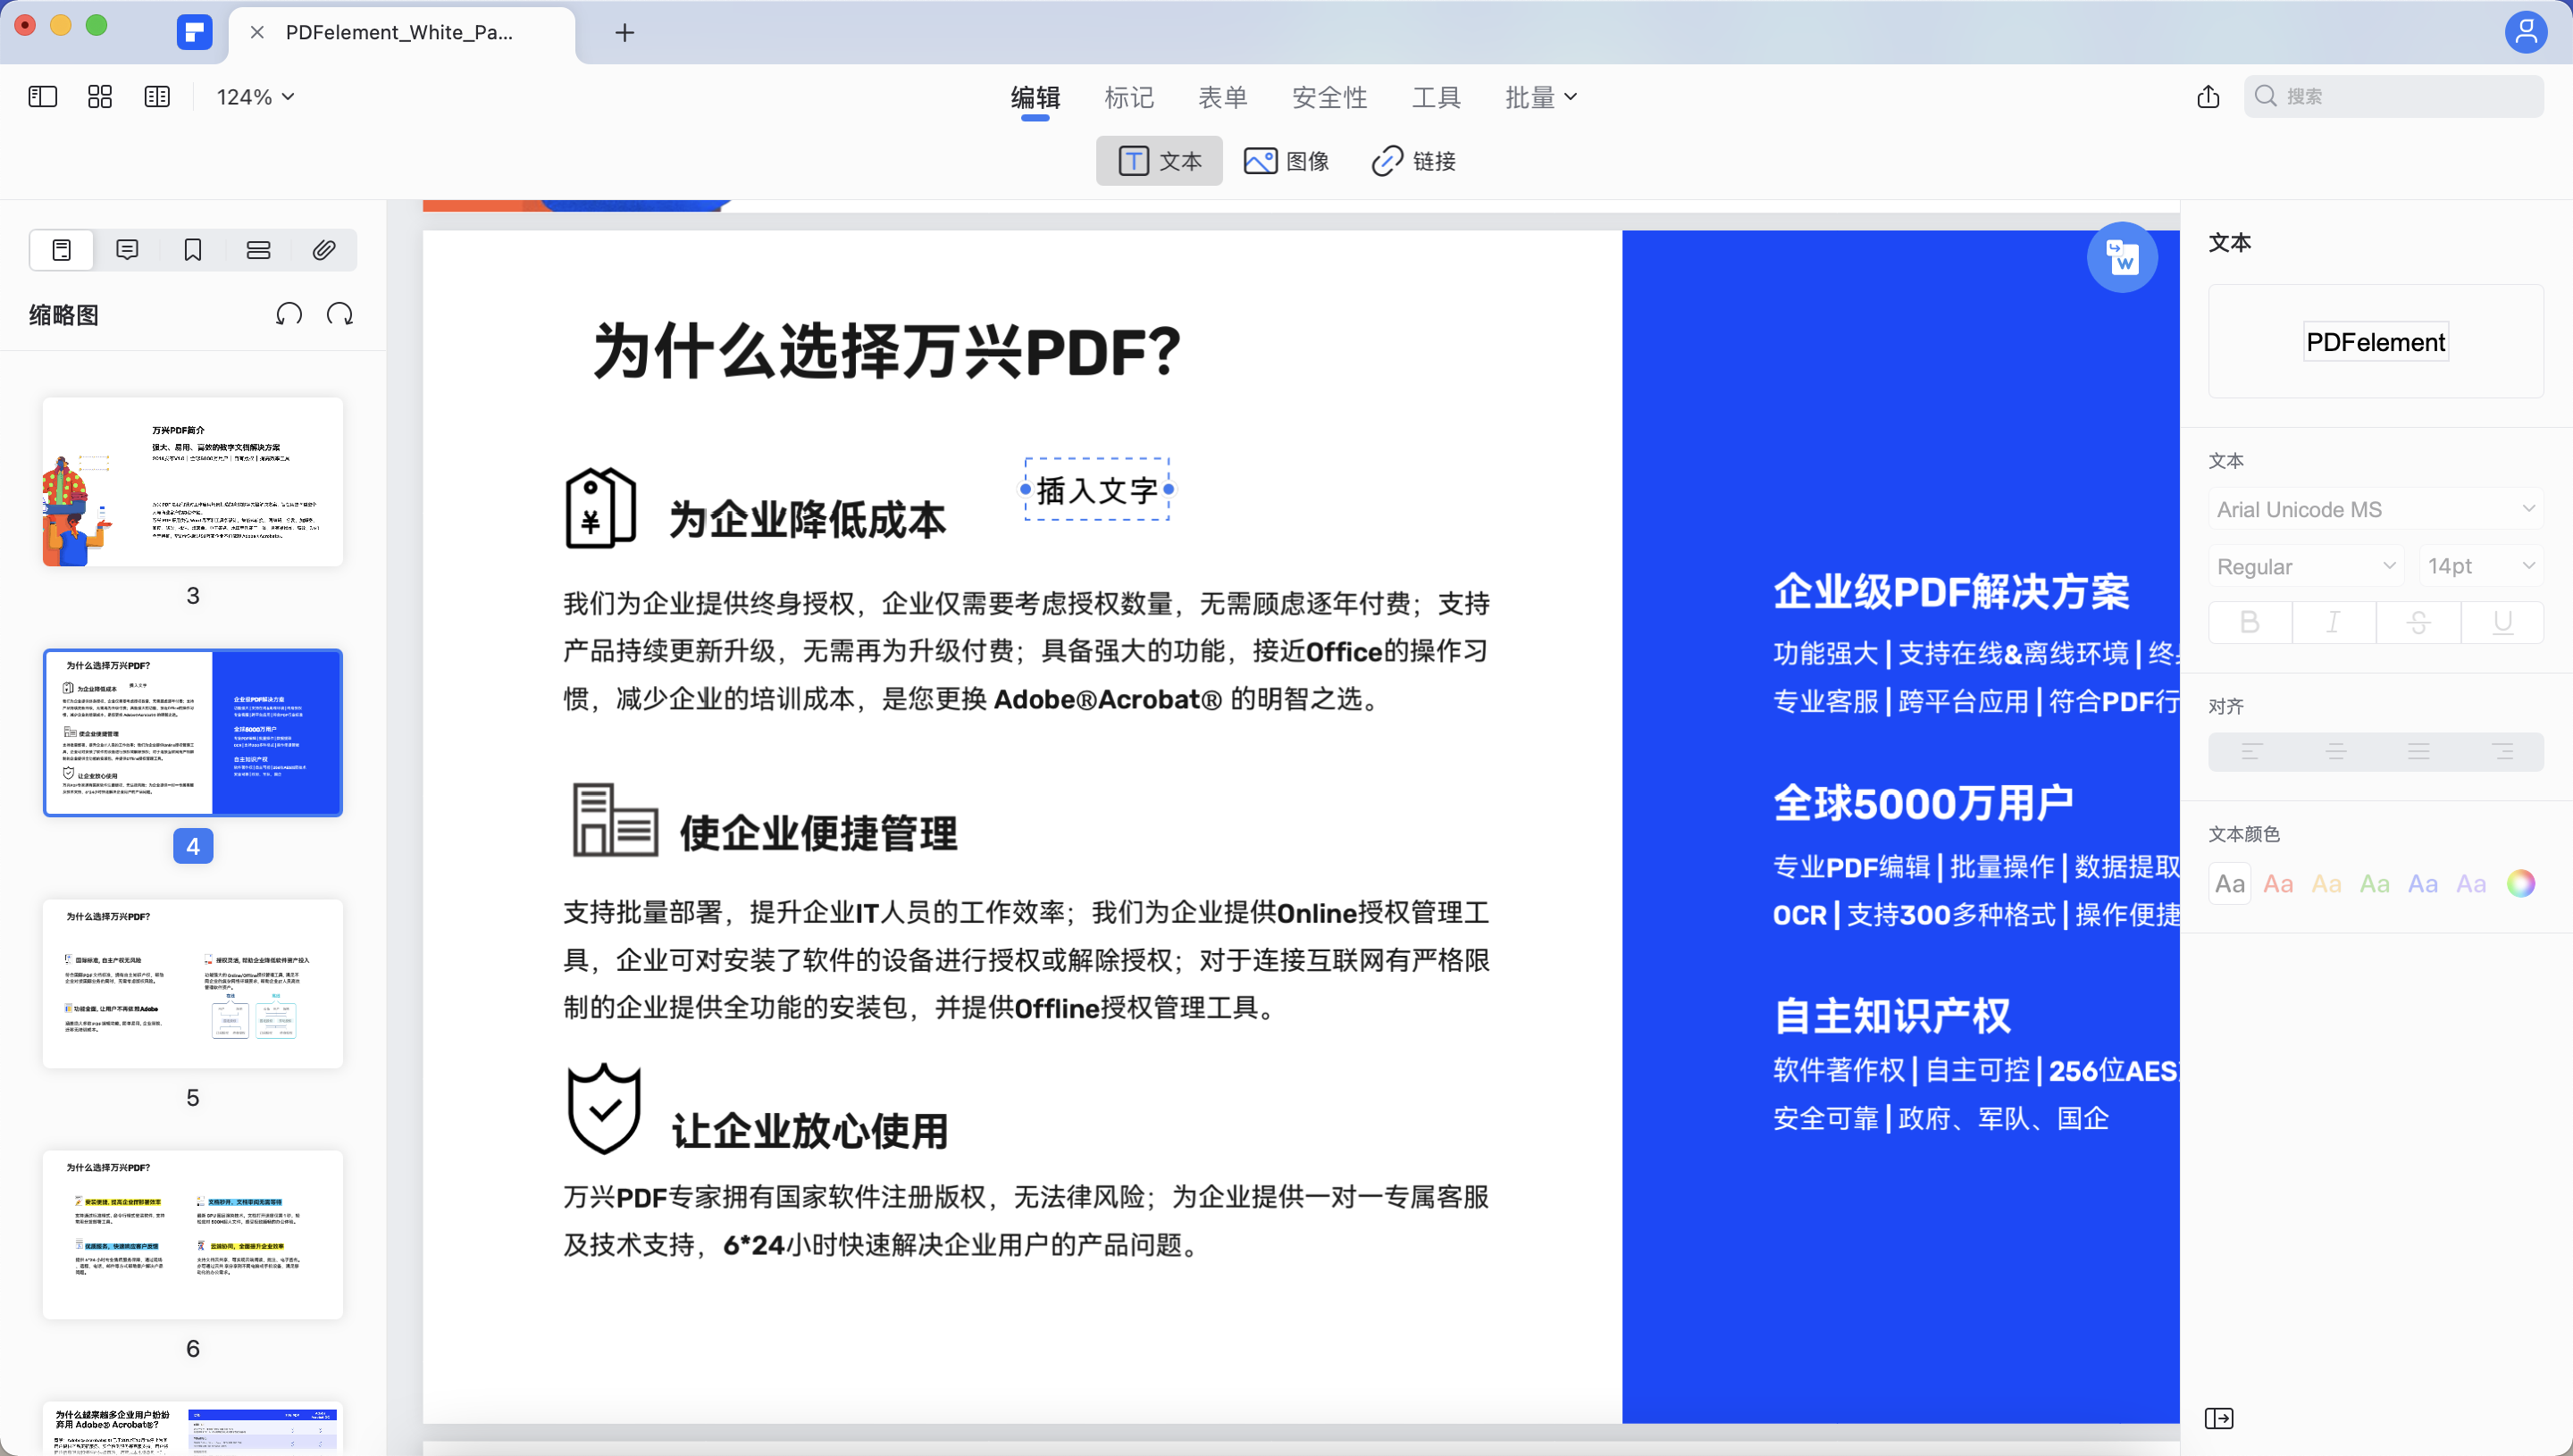
Task: Switch to the 安全性 tab
Action: [x=1329, y=96]
